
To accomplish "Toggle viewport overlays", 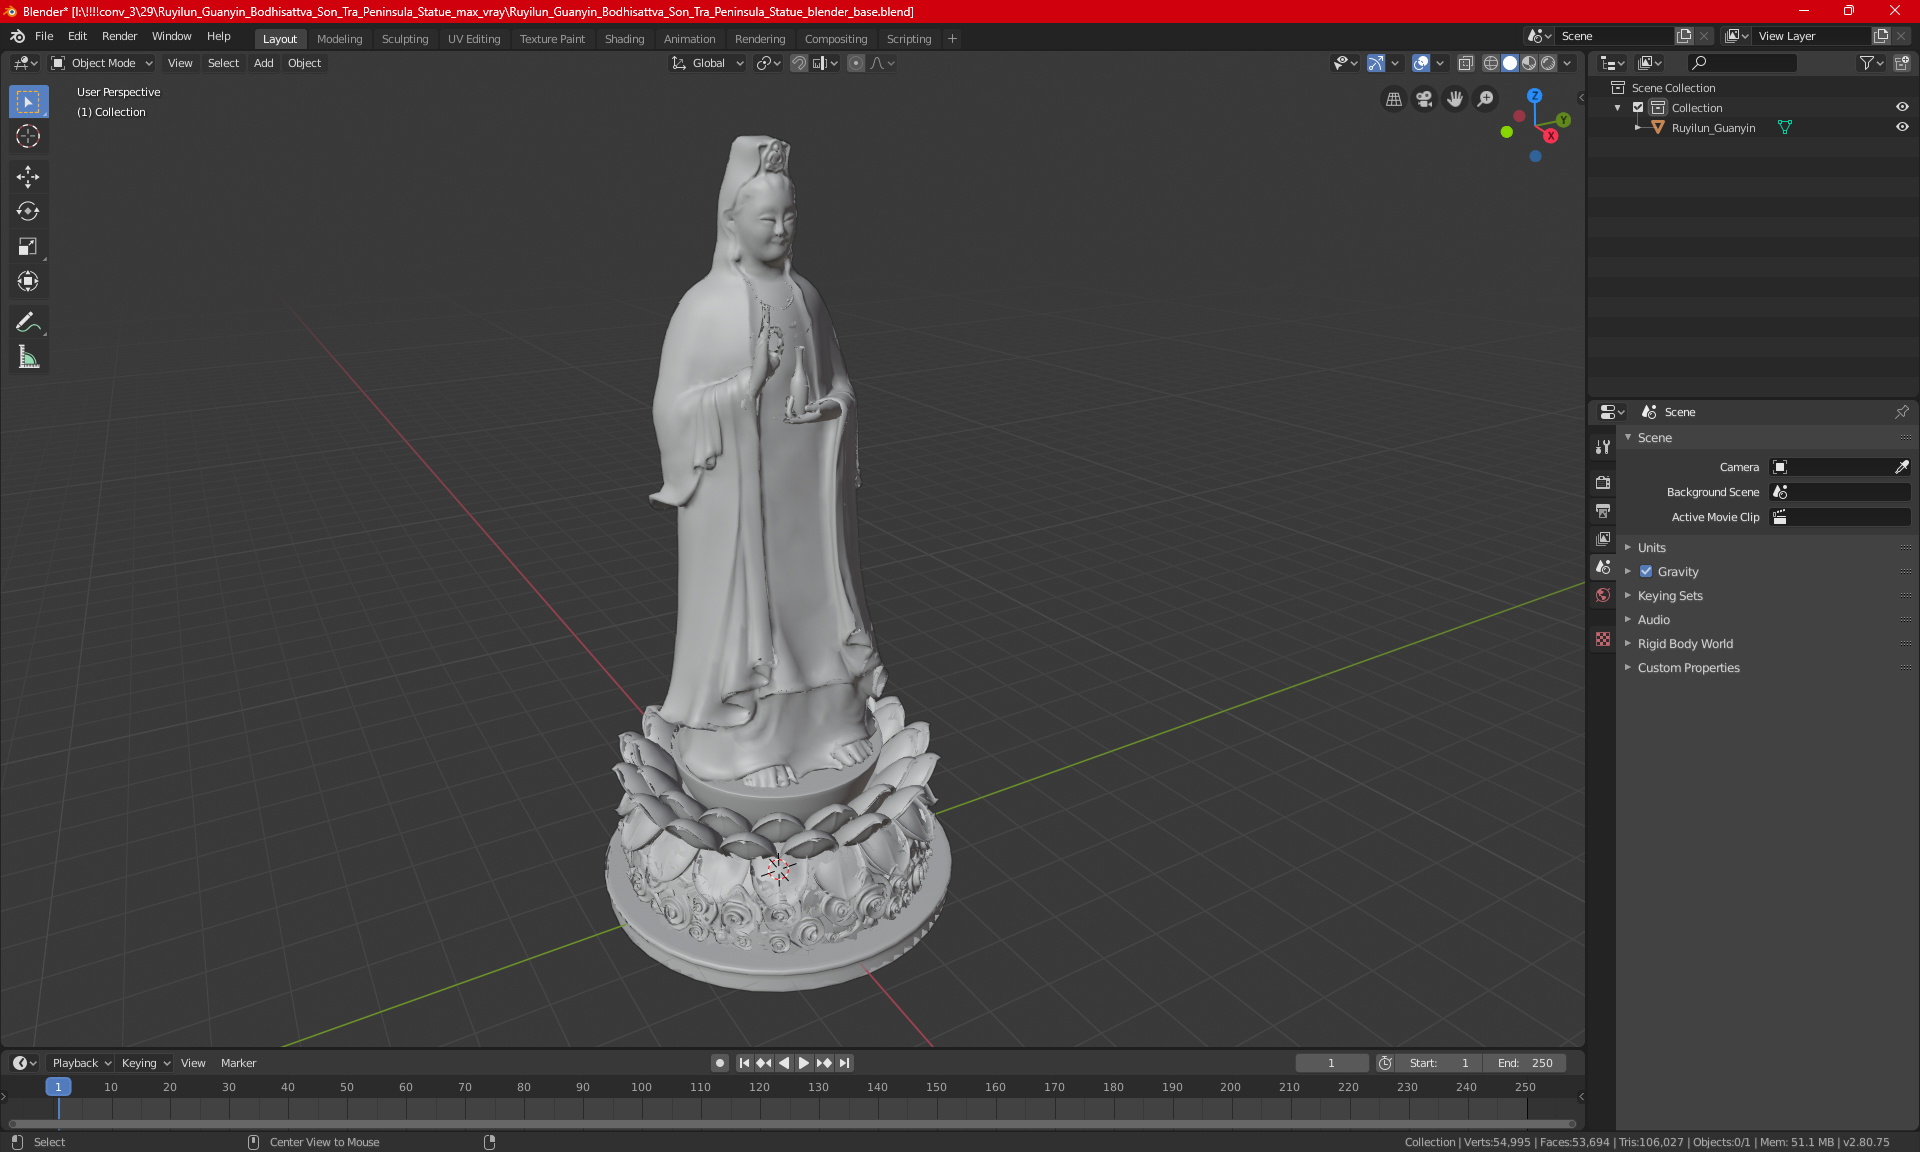I will 1421,63.
